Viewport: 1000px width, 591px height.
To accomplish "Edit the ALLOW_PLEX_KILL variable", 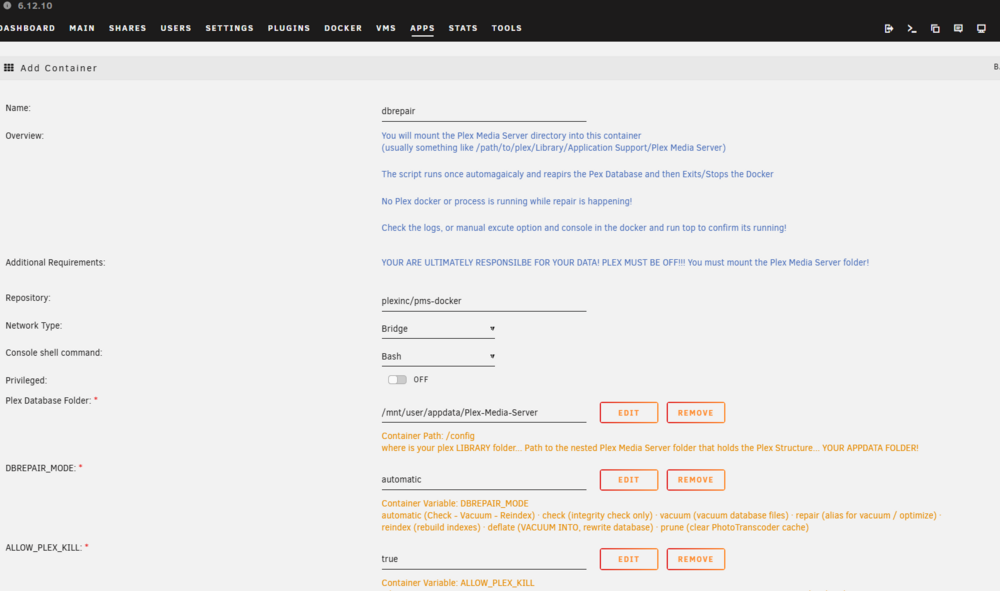I will 629,559.
